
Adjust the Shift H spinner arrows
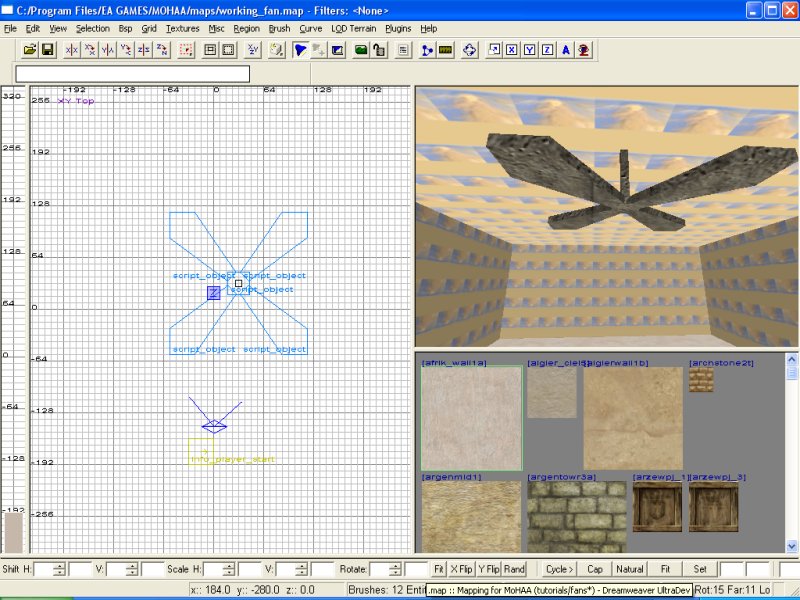59,569
